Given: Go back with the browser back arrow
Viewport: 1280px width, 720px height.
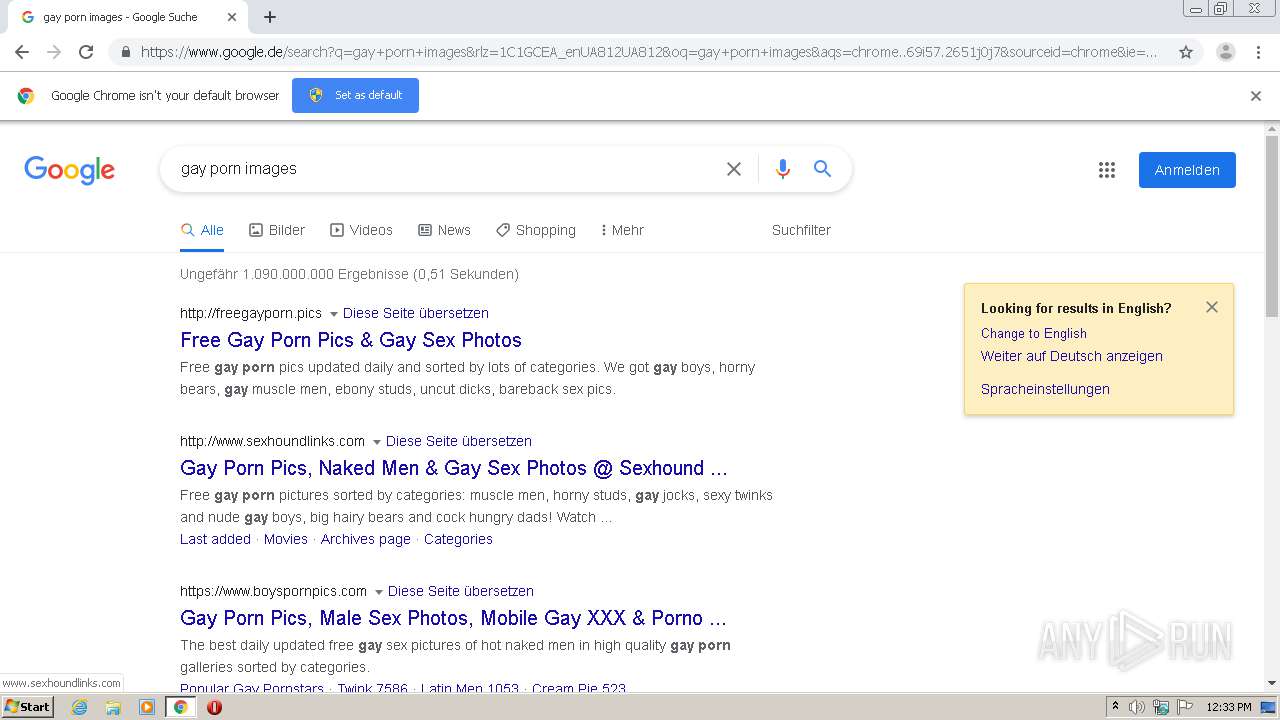Looking at the screenshot, I should (x=22, y=52).
